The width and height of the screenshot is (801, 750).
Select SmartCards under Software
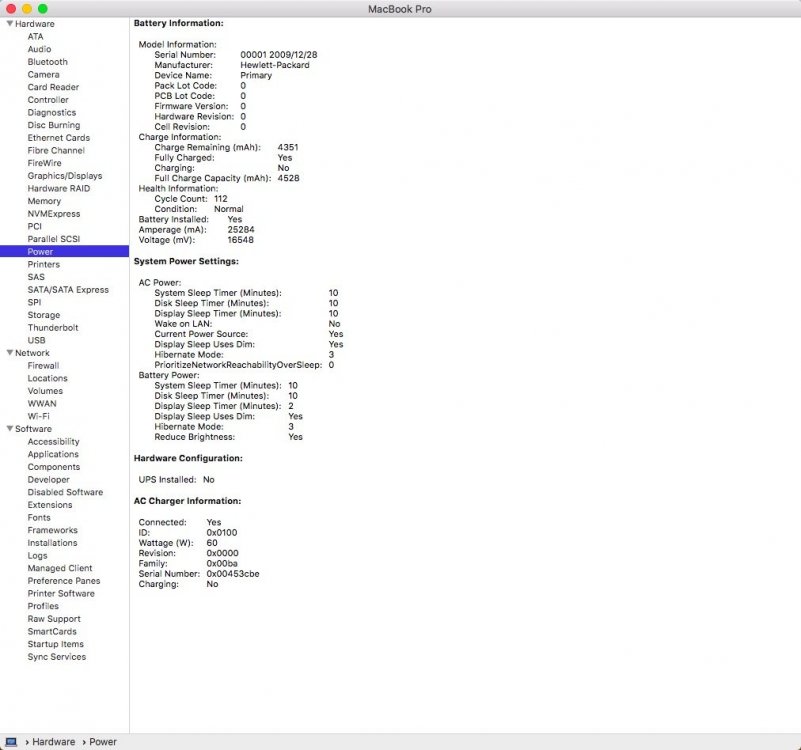(52, 631)
